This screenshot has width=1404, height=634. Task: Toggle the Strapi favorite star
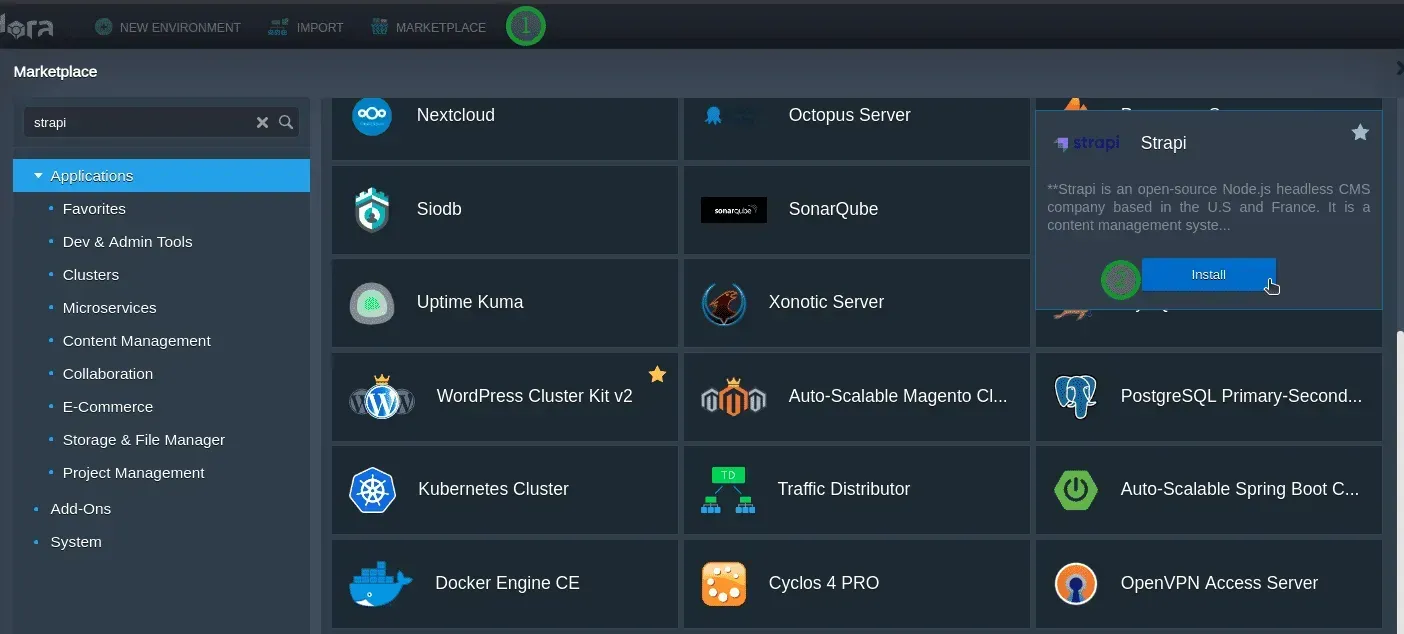pyautogui.click(x=1360, y=133)
